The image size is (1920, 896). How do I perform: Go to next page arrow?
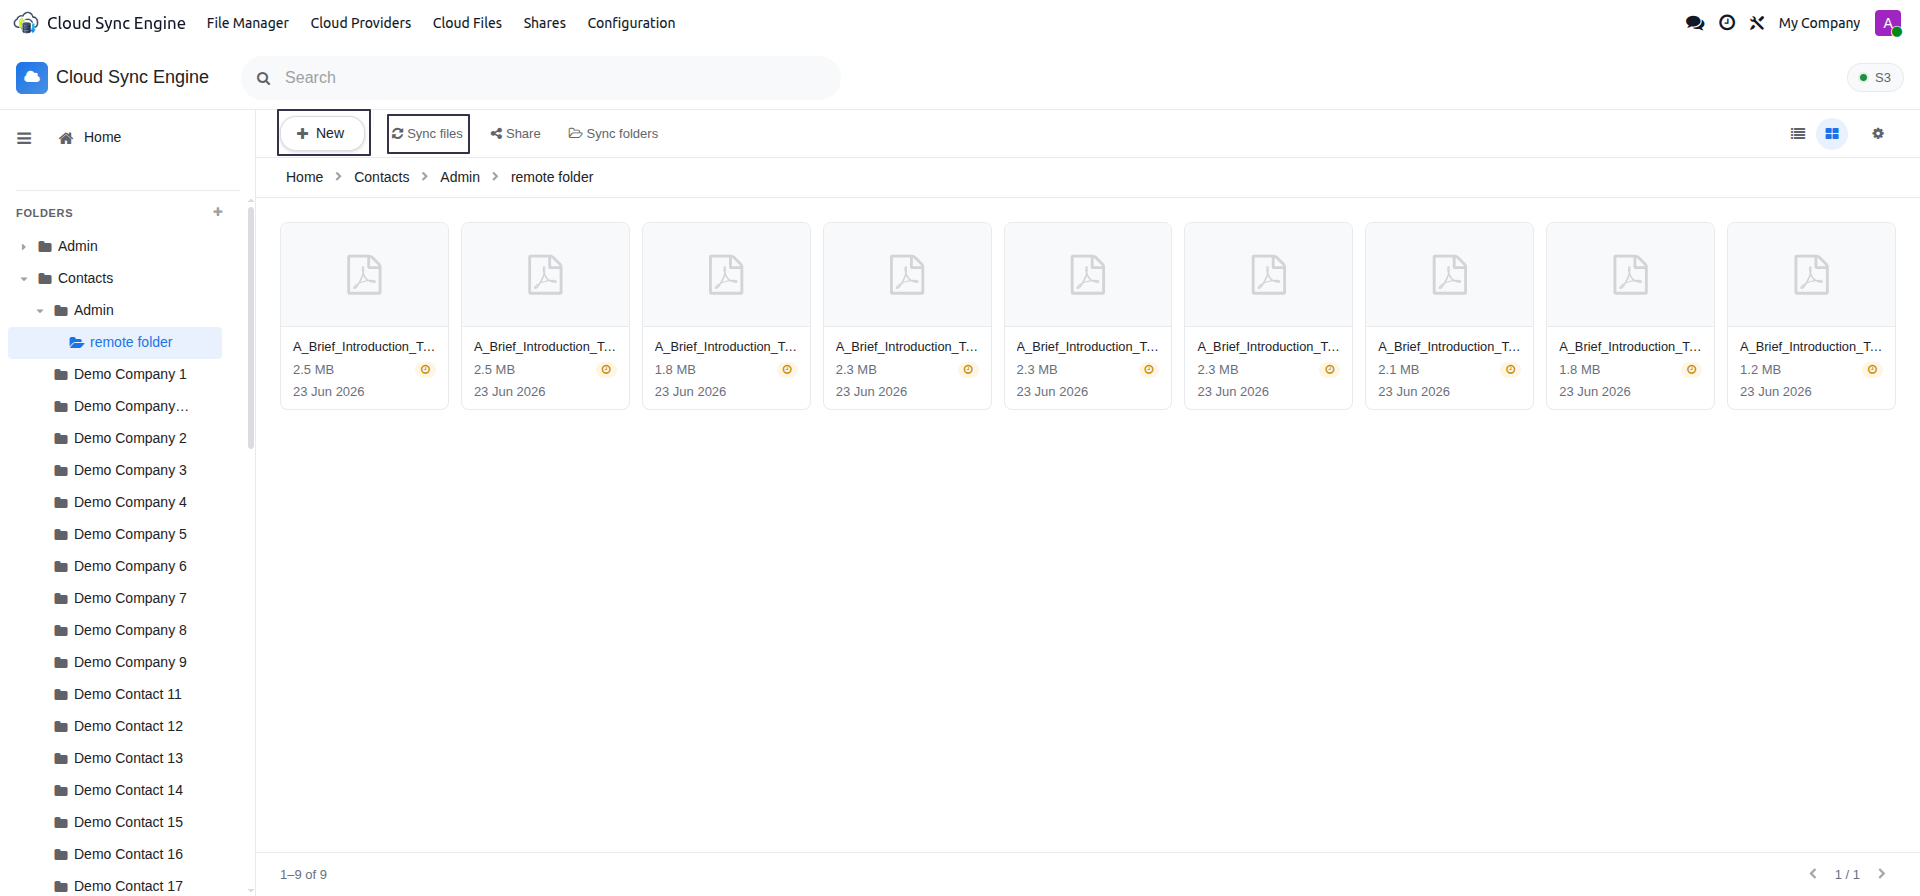tap(1881, 874)
